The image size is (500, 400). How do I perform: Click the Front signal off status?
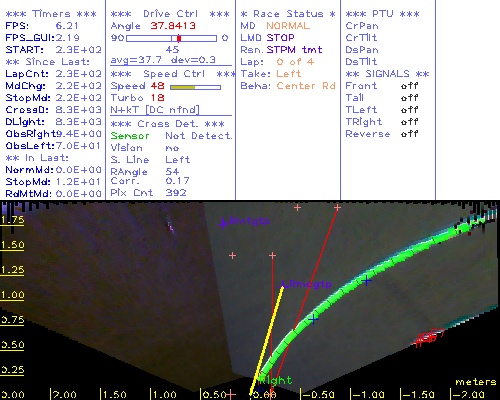tap(409, 86)
